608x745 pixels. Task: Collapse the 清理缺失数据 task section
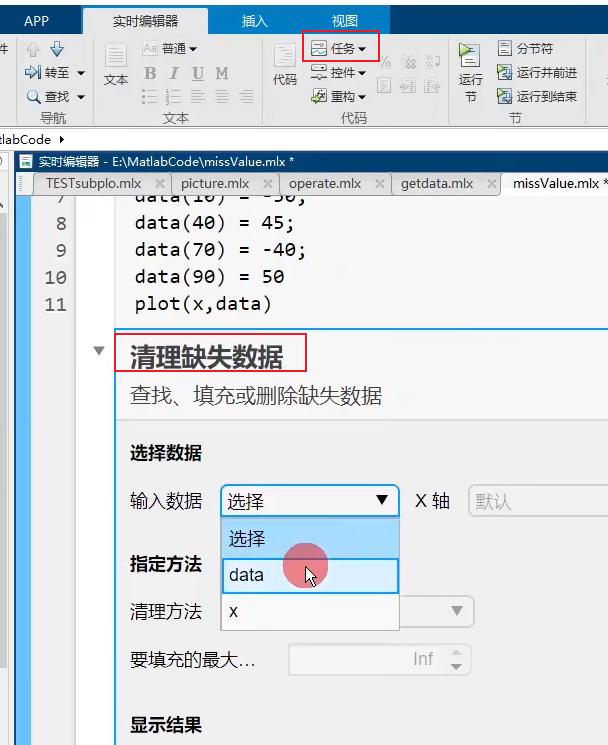point(98,351)
